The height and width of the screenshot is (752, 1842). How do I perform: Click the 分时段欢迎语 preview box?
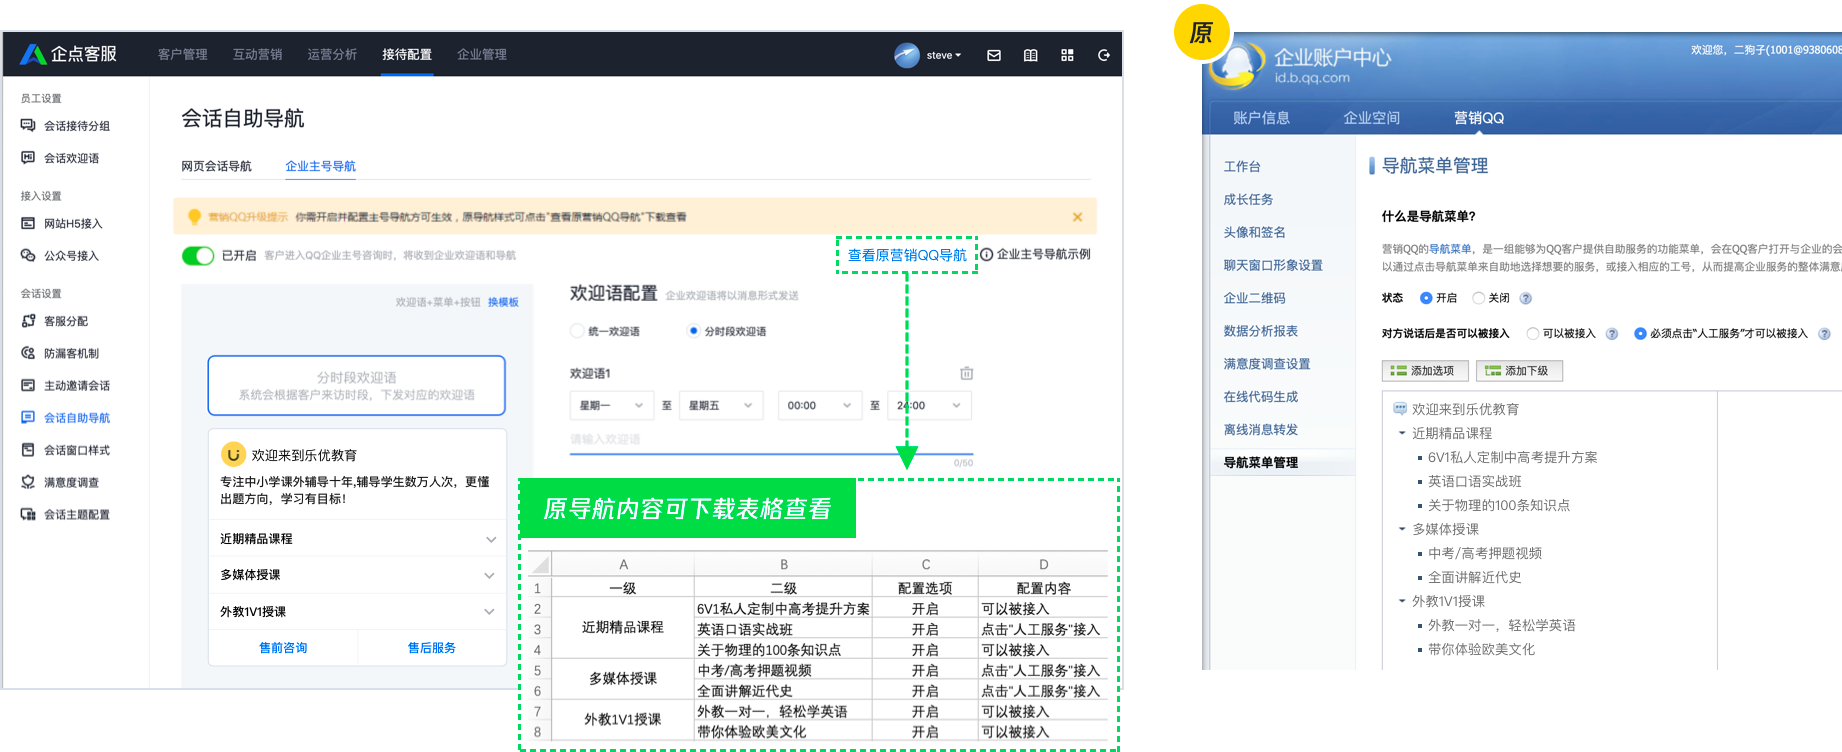(x=357, y=385)
